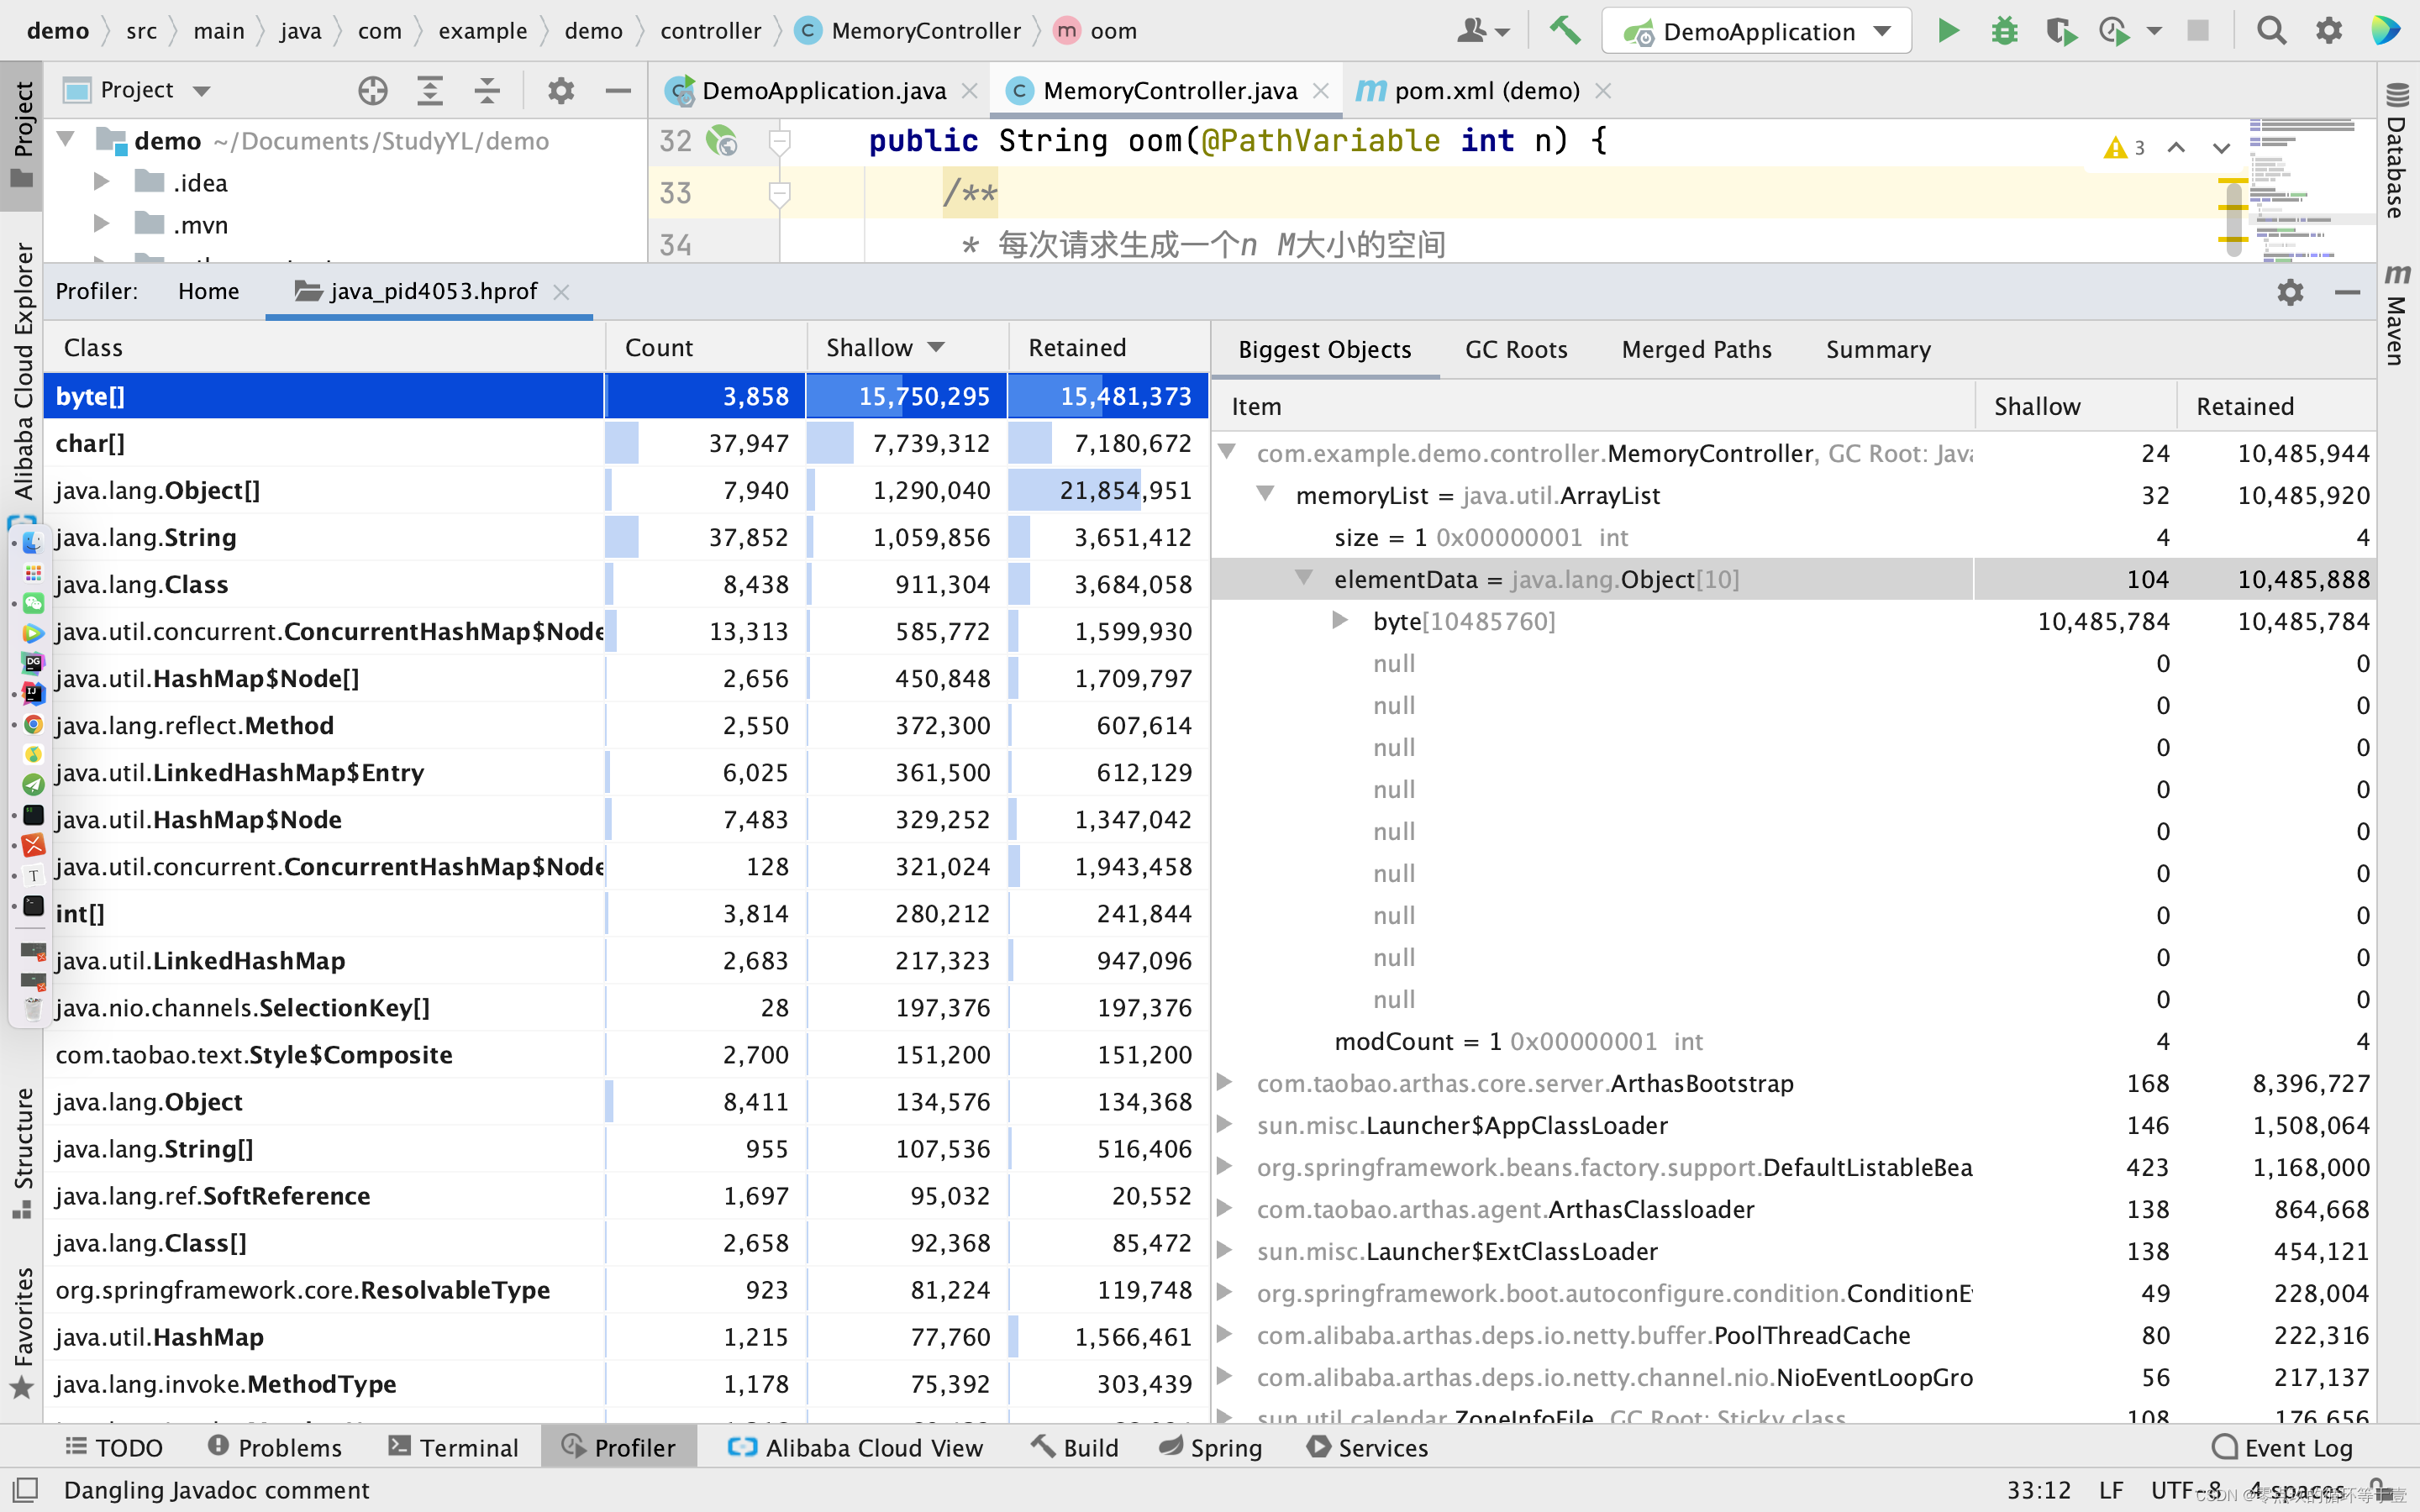
Task: Select the char[] class row
Action: point(625,443)
